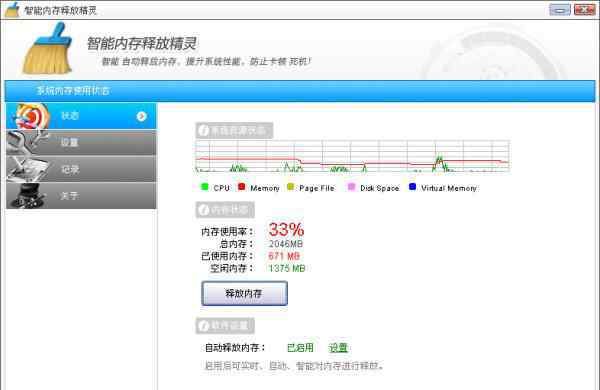This screenshot has height=390, width=600.
Task: Click the notepad icon beside 记录
Action: pyautogui.click(x=28, y=169)
